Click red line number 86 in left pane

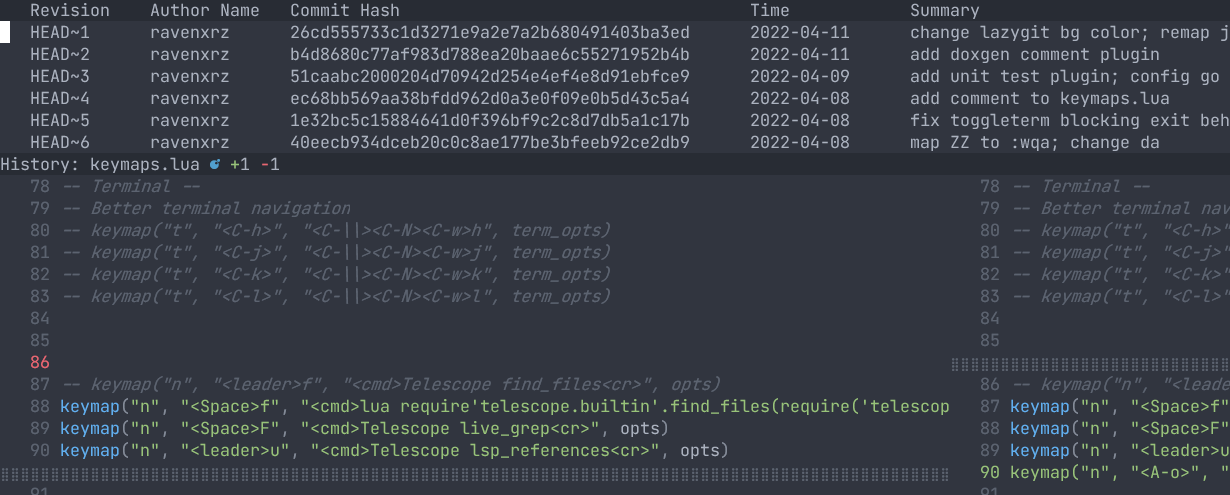coord(40,362)
